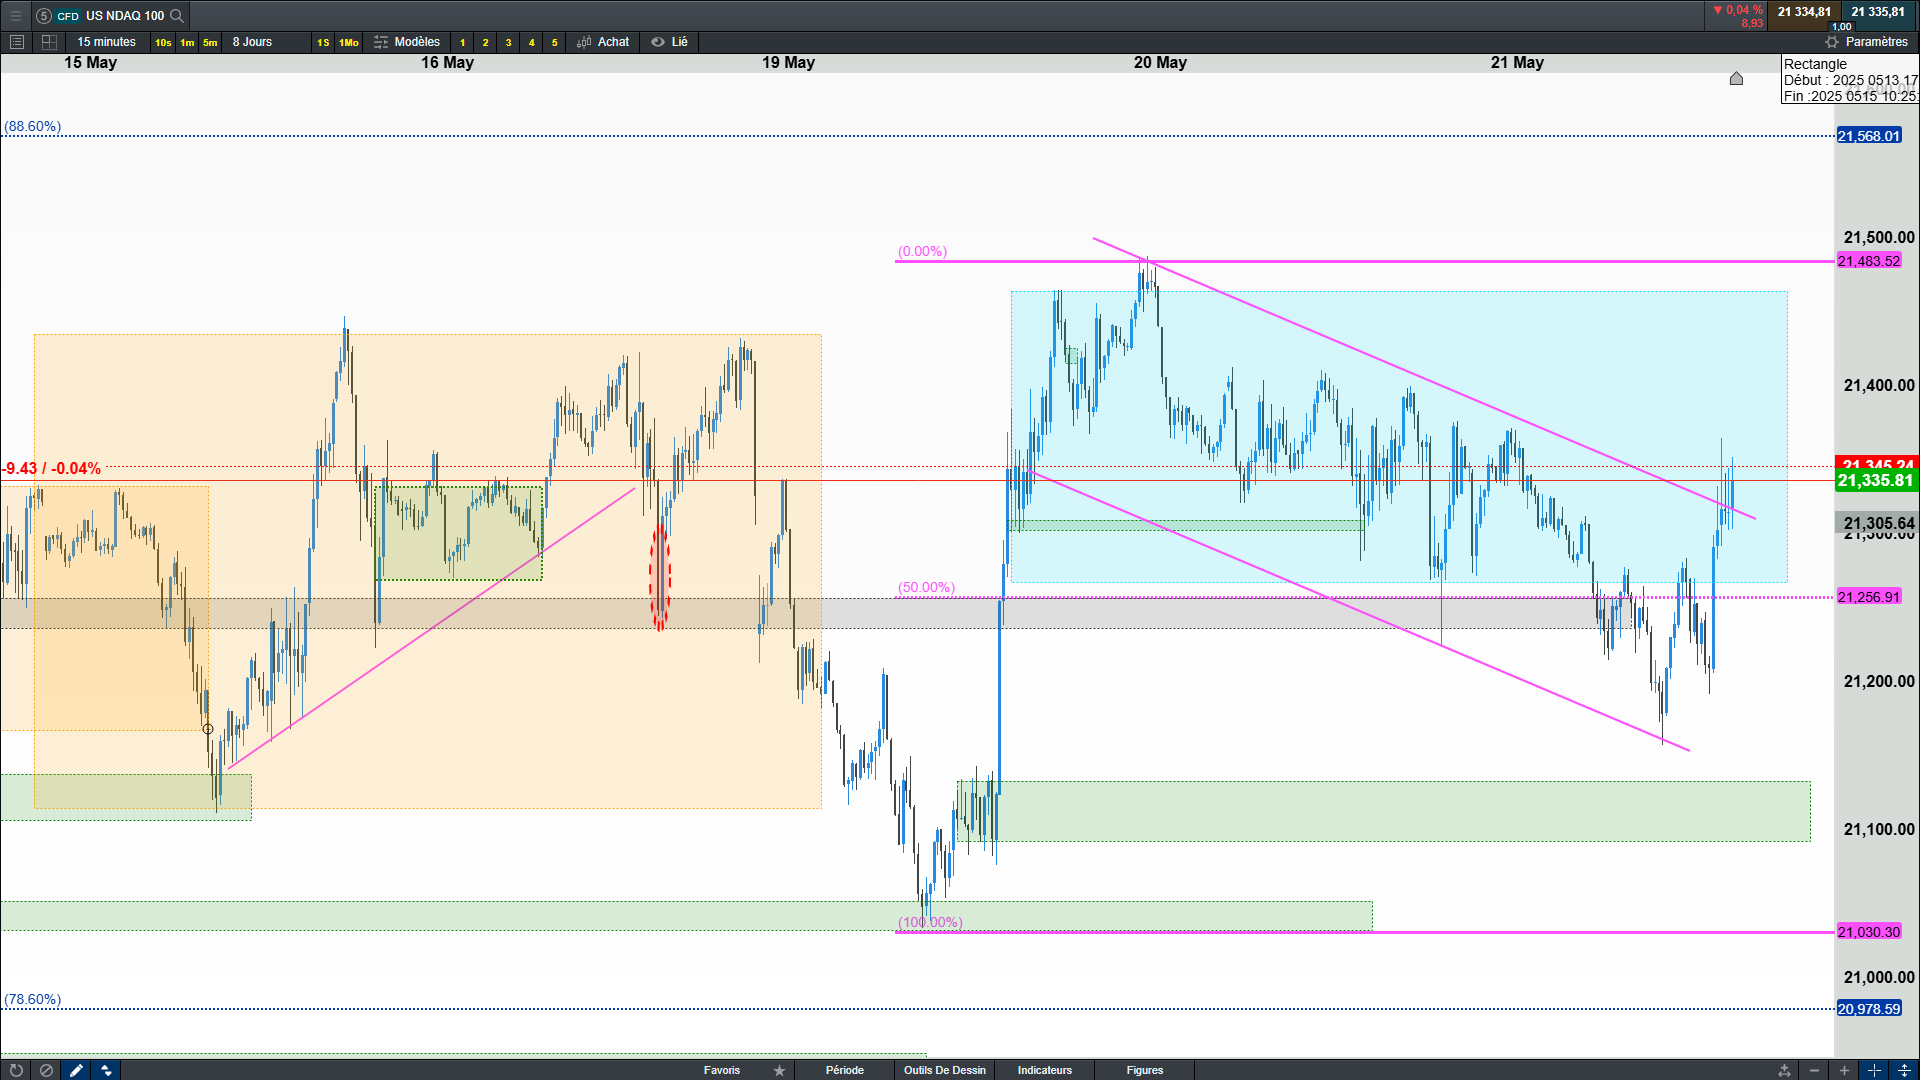Click the circular refresh icon at bottom left
The width and height of the screenshot is (1920, 1080).
(x=16, y=1070)
